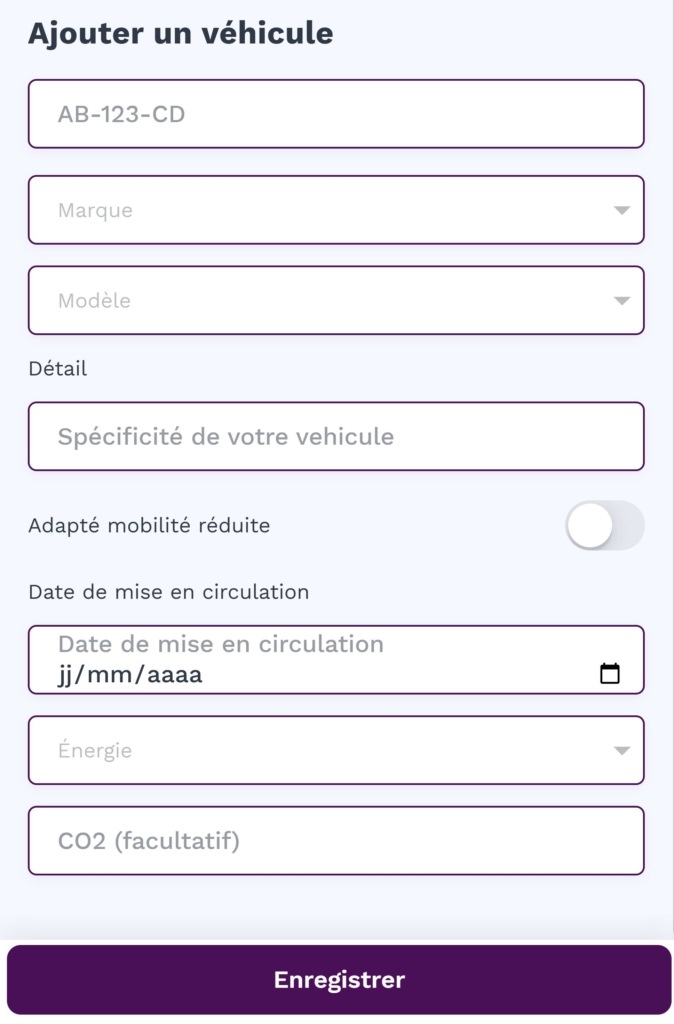Click the Marque dropdown arrow
Screen dimensions: 674x1024
(x=621, y=210)
